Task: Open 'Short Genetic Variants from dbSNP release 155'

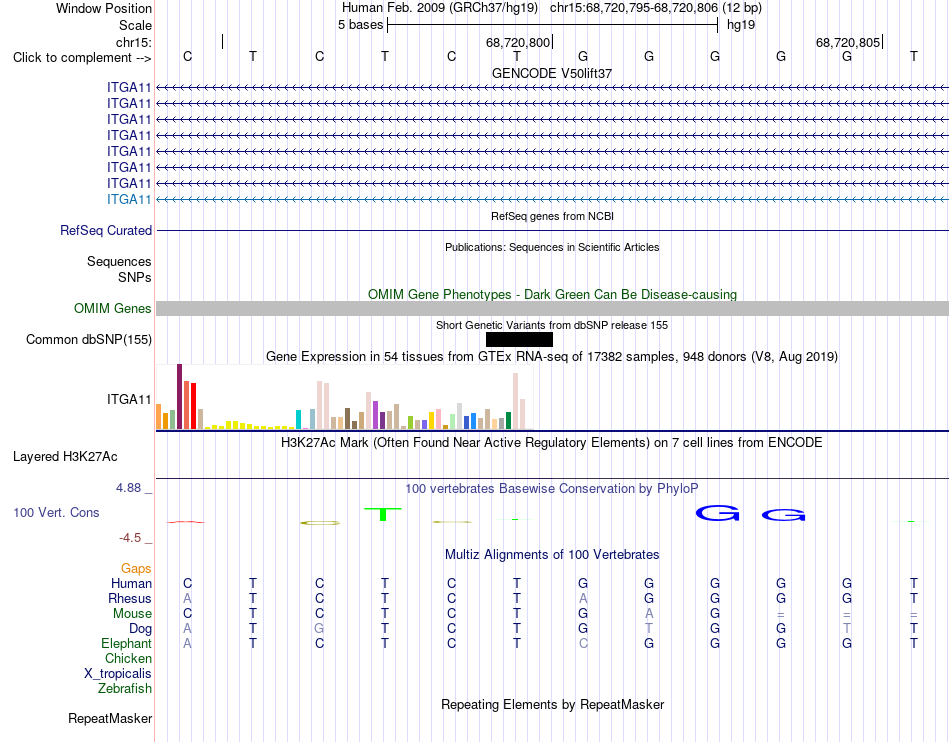Action: pos(552,325)
